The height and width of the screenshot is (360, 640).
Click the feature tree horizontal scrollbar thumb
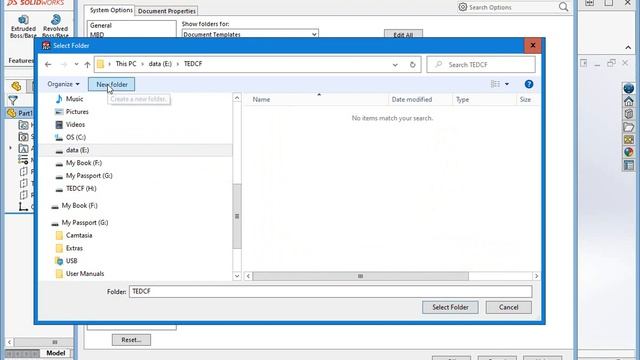(x=54, y=342)
